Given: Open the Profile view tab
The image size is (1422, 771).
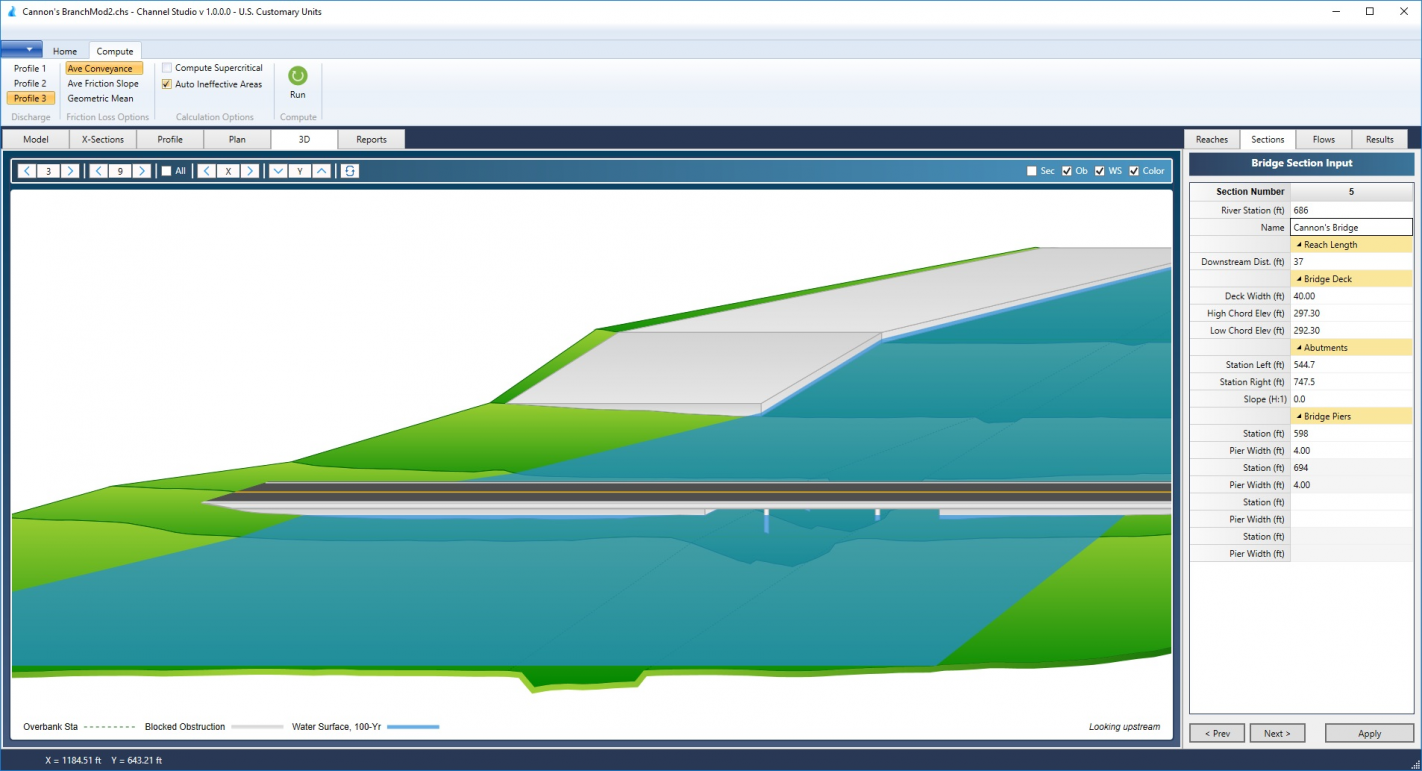Looking at the screenshot, I should (170, 139).
